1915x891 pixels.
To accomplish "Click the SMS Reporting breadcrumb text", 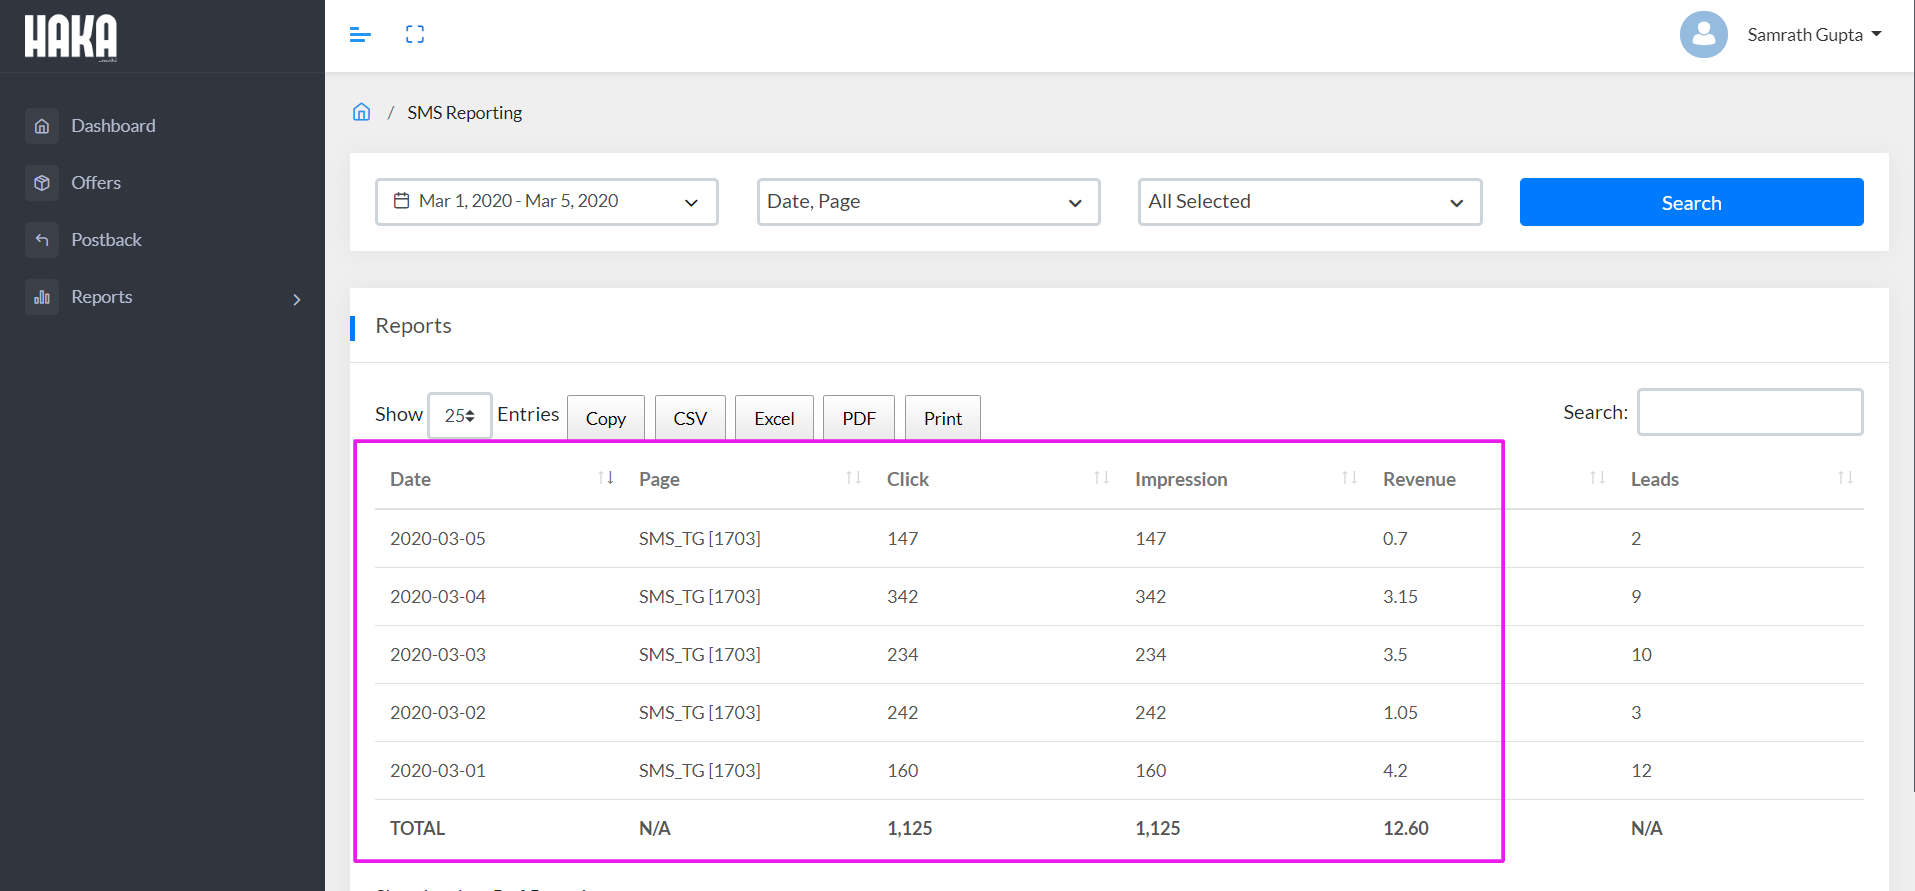I will point(464,113).
